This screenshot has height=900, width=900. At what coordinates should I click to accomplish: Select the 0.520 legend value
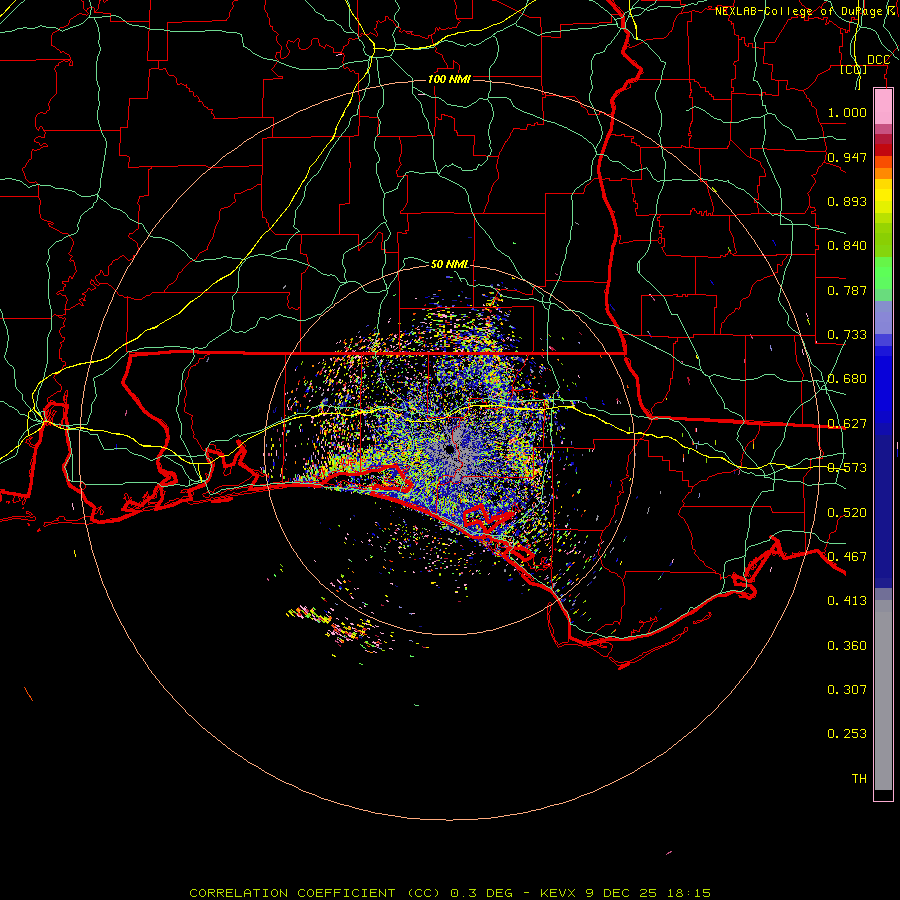coord(847,513)
